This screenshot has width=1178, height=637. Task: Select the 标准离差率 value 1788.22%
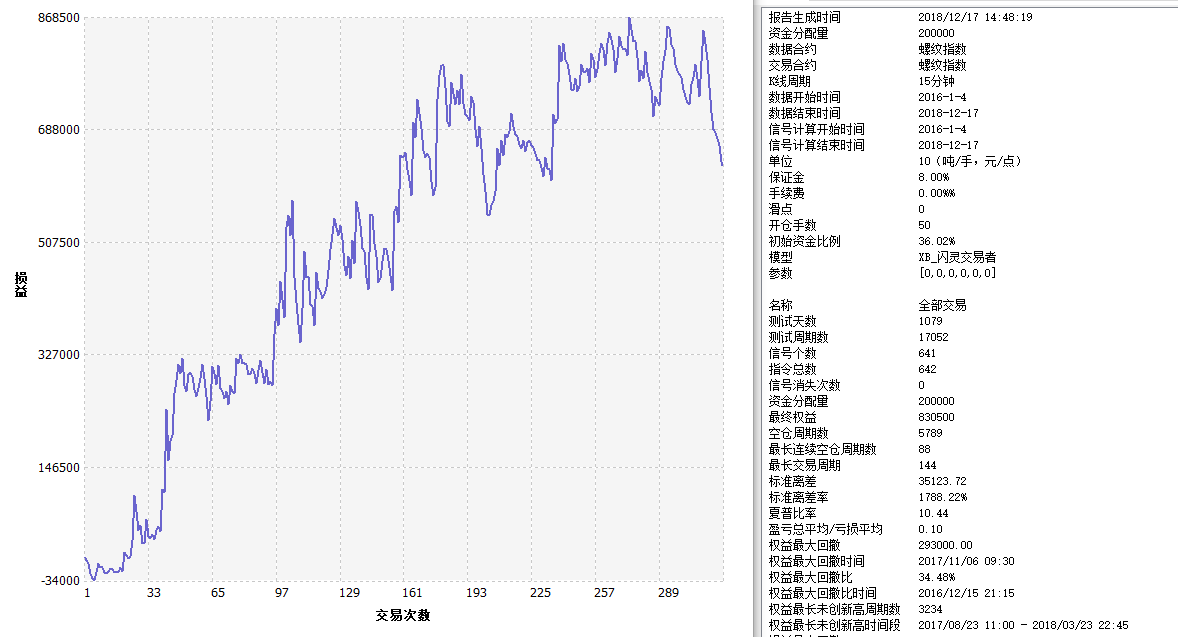coord(942,497)
